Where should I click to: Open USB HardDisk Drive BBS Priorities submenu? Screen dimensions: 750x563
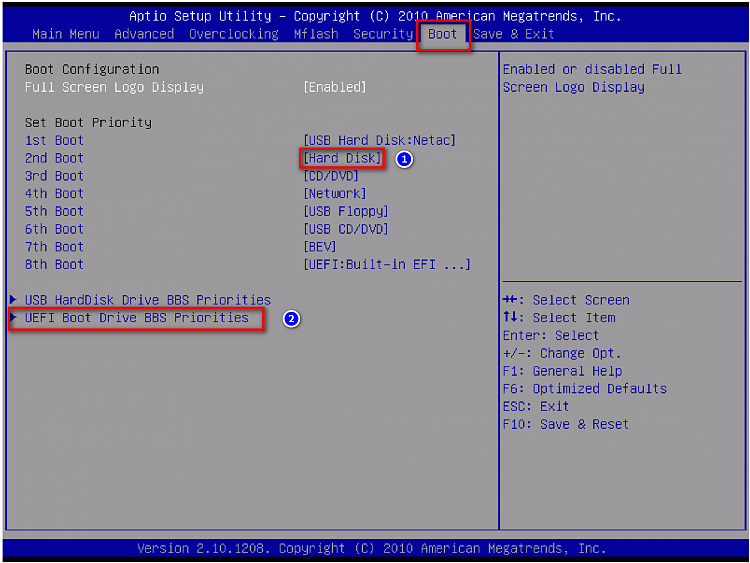pyautogui.click(x=148, y=300)
